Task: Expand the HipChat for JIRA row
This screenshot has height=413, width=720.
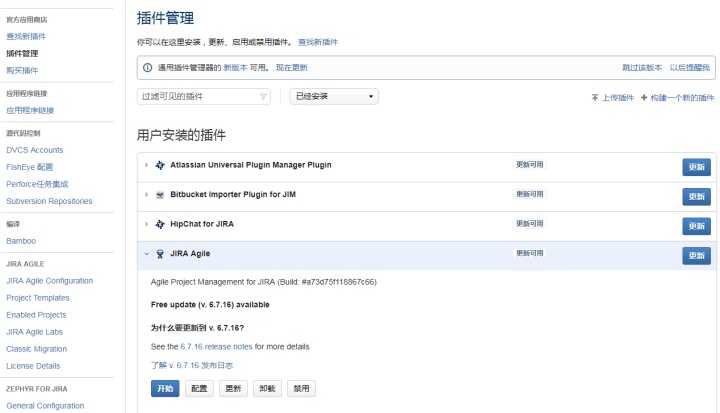Action: (x=146, y=224)
